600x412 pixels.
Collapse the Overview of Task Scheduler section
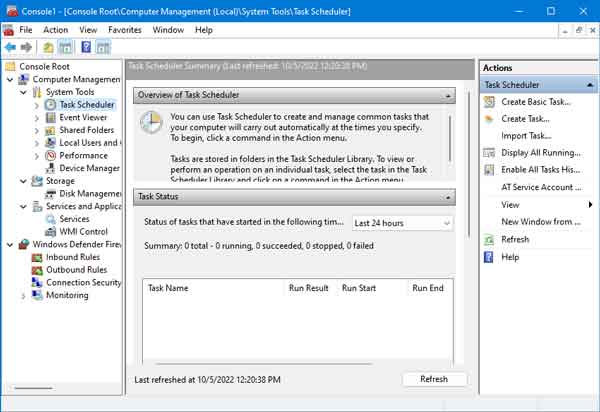click(448, 96)
